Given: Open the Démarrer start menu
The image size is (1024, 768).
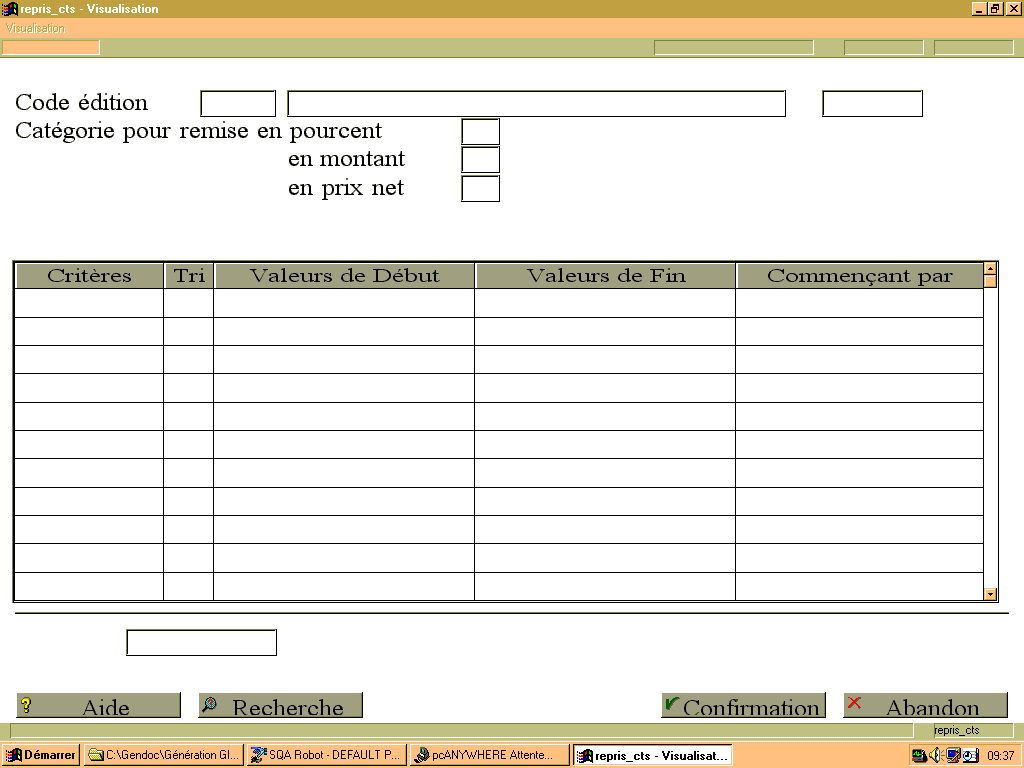Looking at the screenshot, I should (x=40, y=755).
